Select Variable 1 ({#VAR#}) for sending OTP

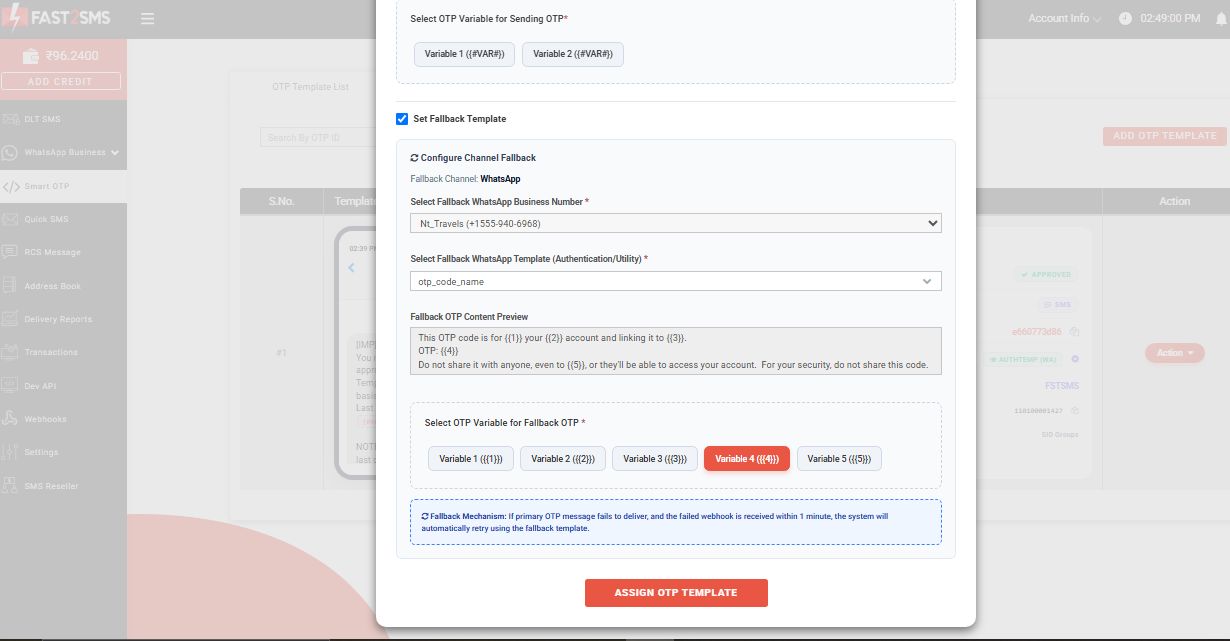(x=464, y=54)
